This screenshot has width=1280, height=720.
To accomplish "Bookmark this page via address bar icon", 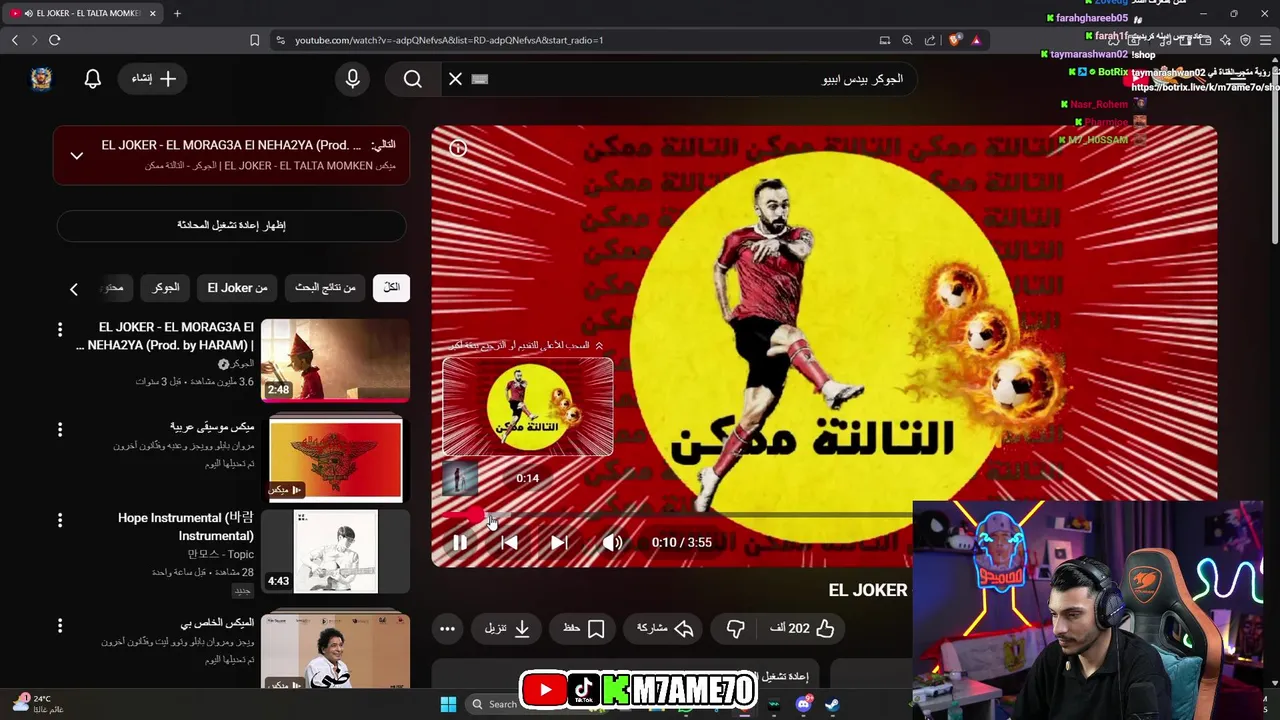I will coord(255,40).
